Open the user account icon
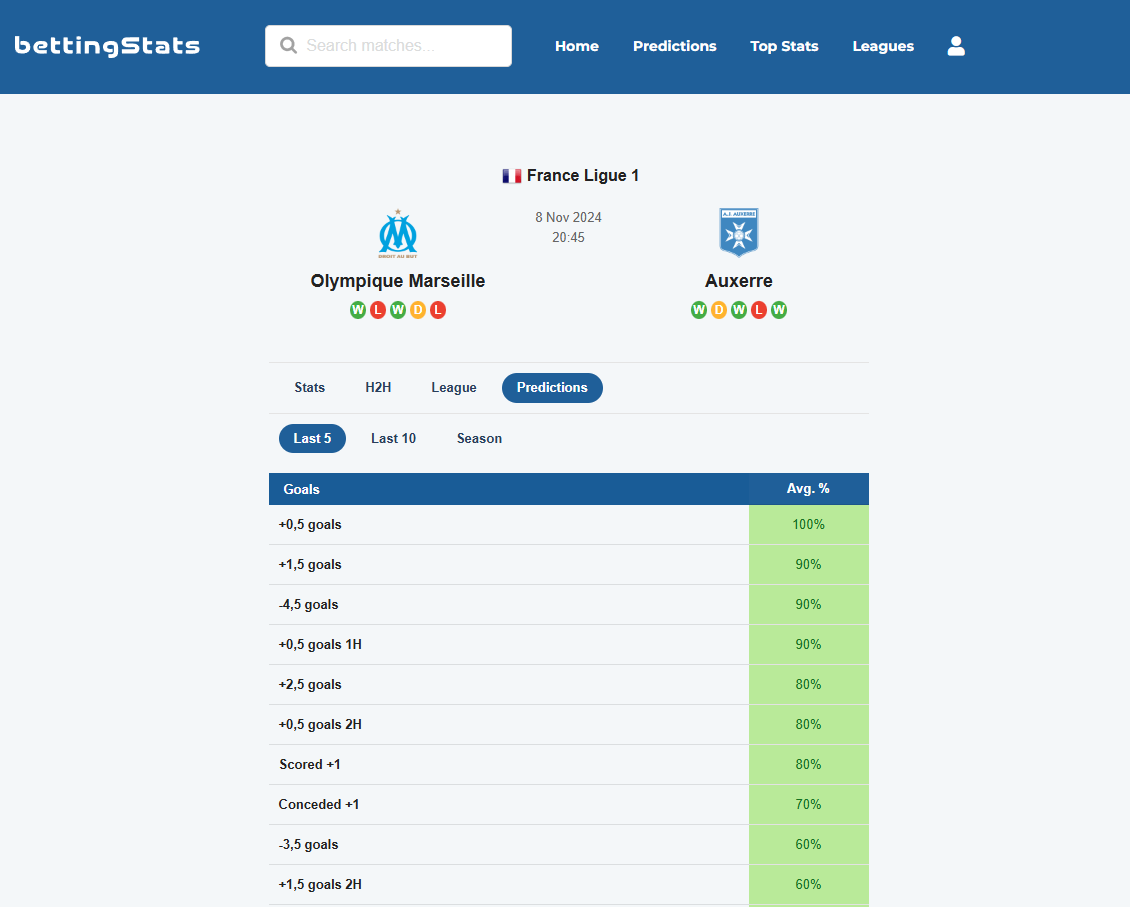The image size is (1130, 907). 956,46
